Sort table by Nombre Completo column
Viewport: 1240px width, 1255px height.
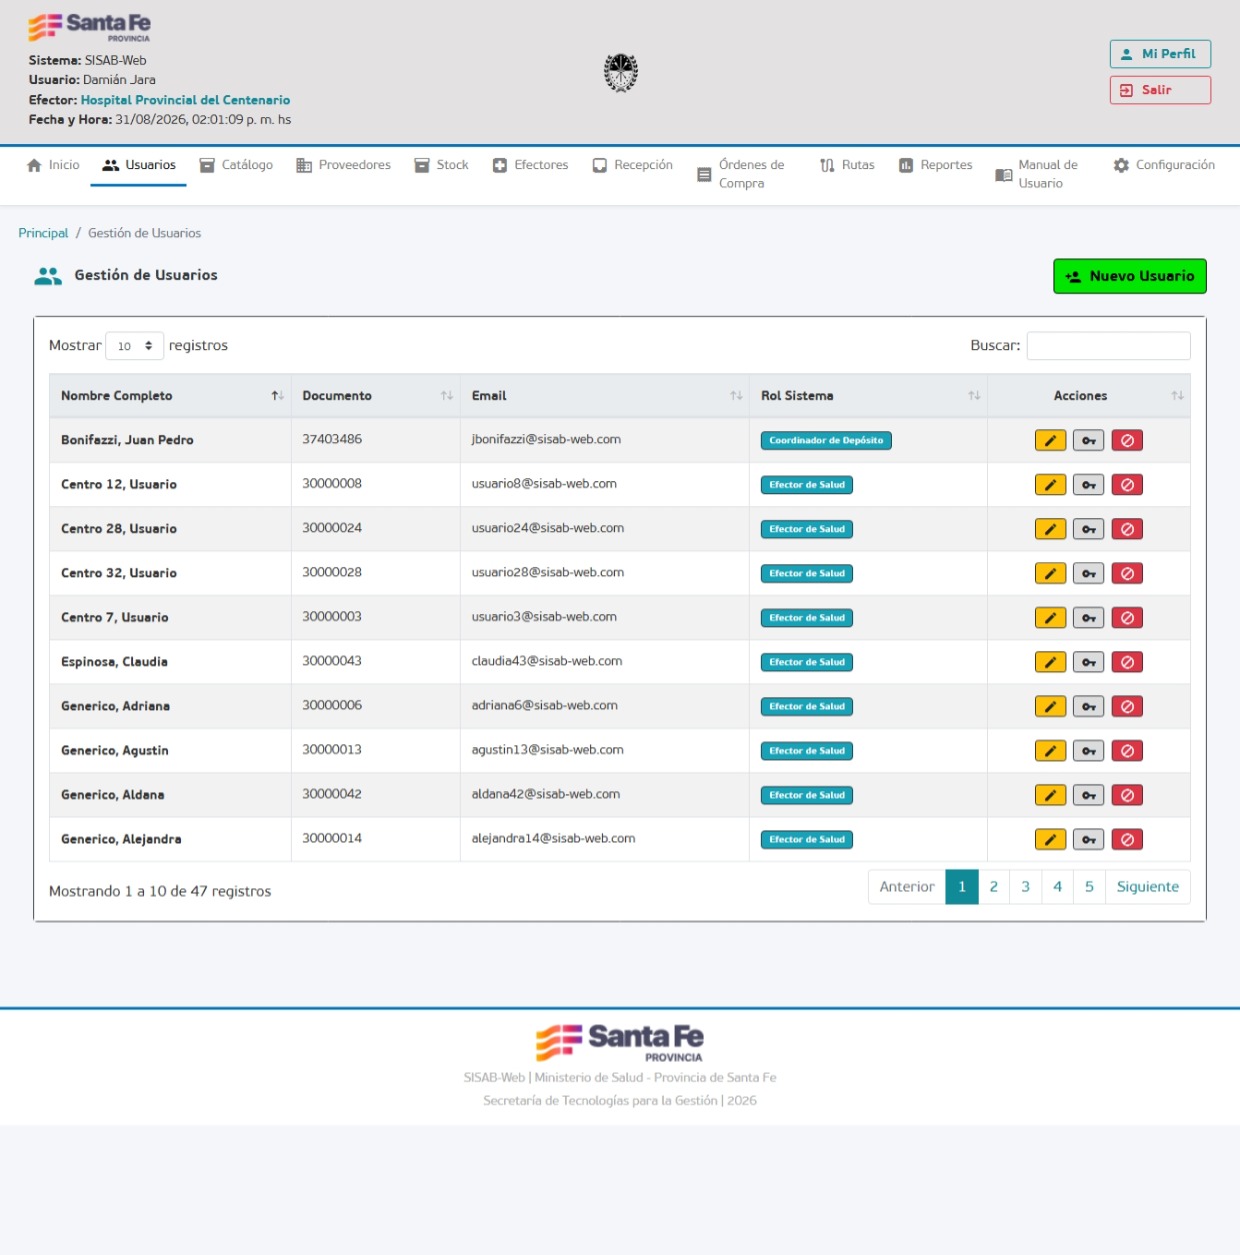pyautogui.click(x=170, y=396)
